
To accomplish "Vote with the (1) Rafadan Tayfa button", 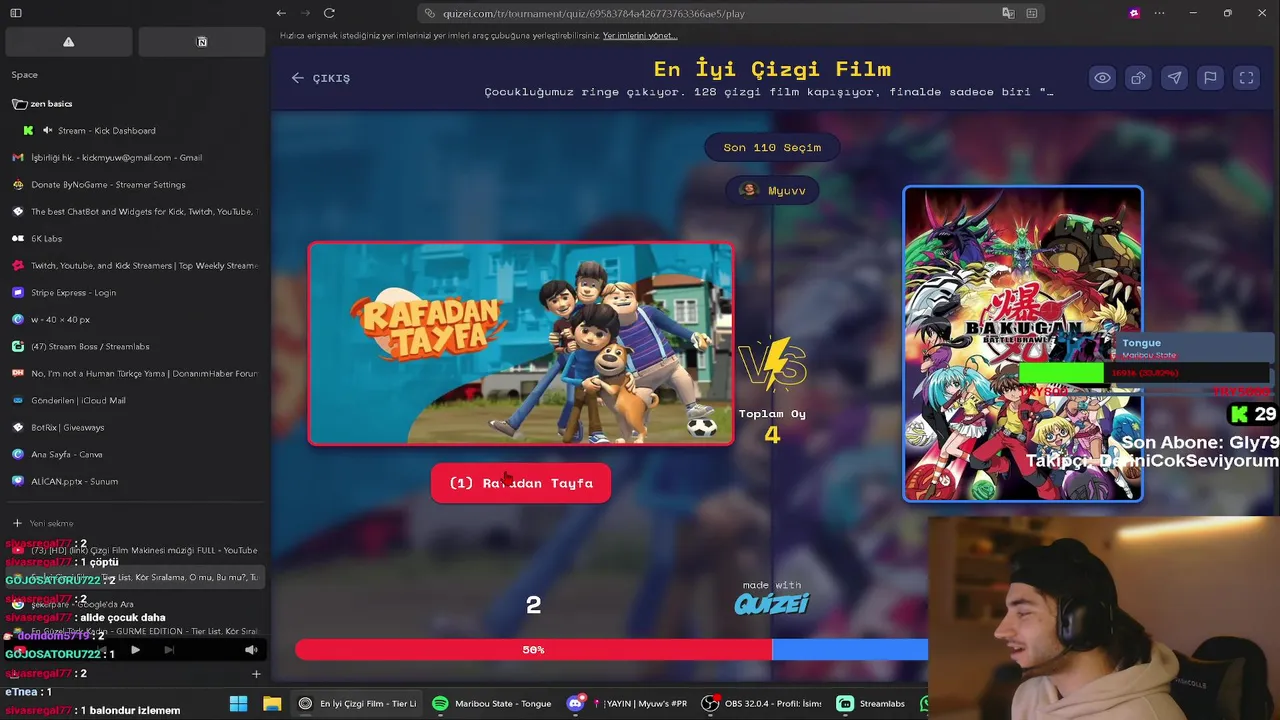I will 521,483.
